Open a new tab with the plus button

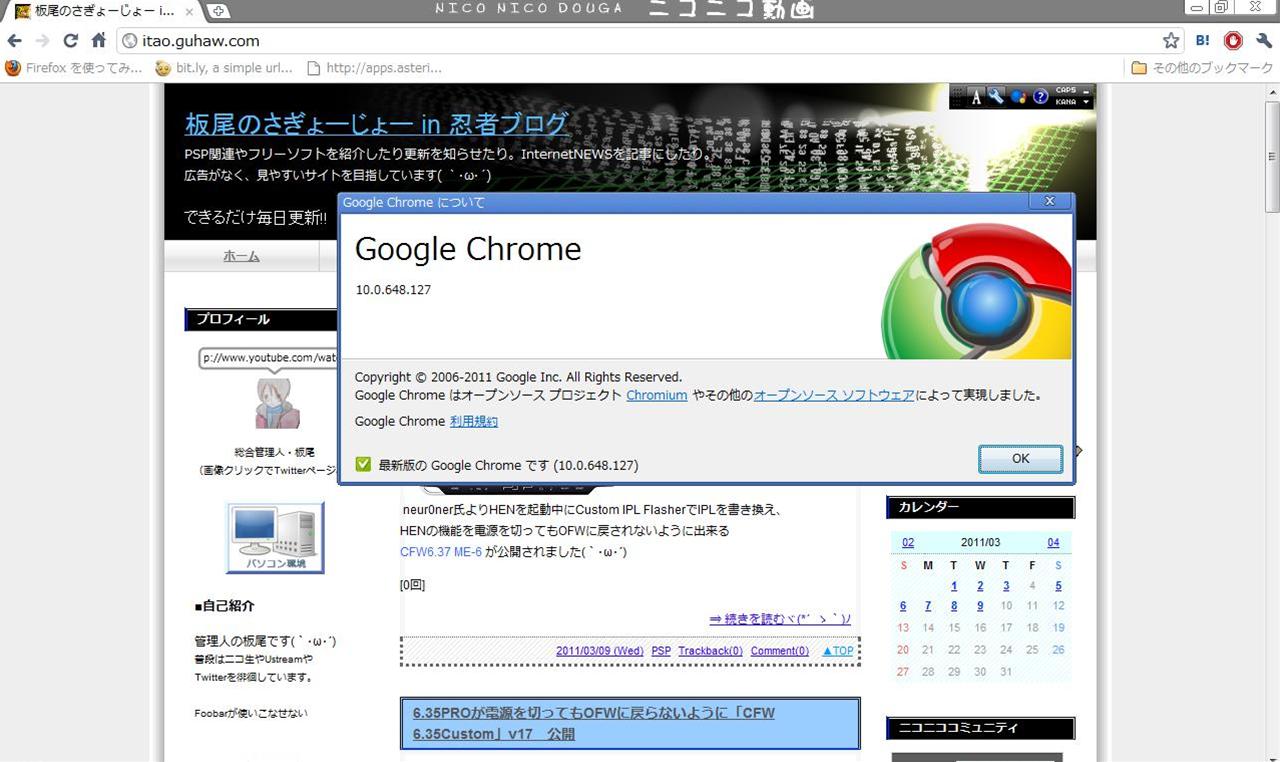click(x=217, y=11)
